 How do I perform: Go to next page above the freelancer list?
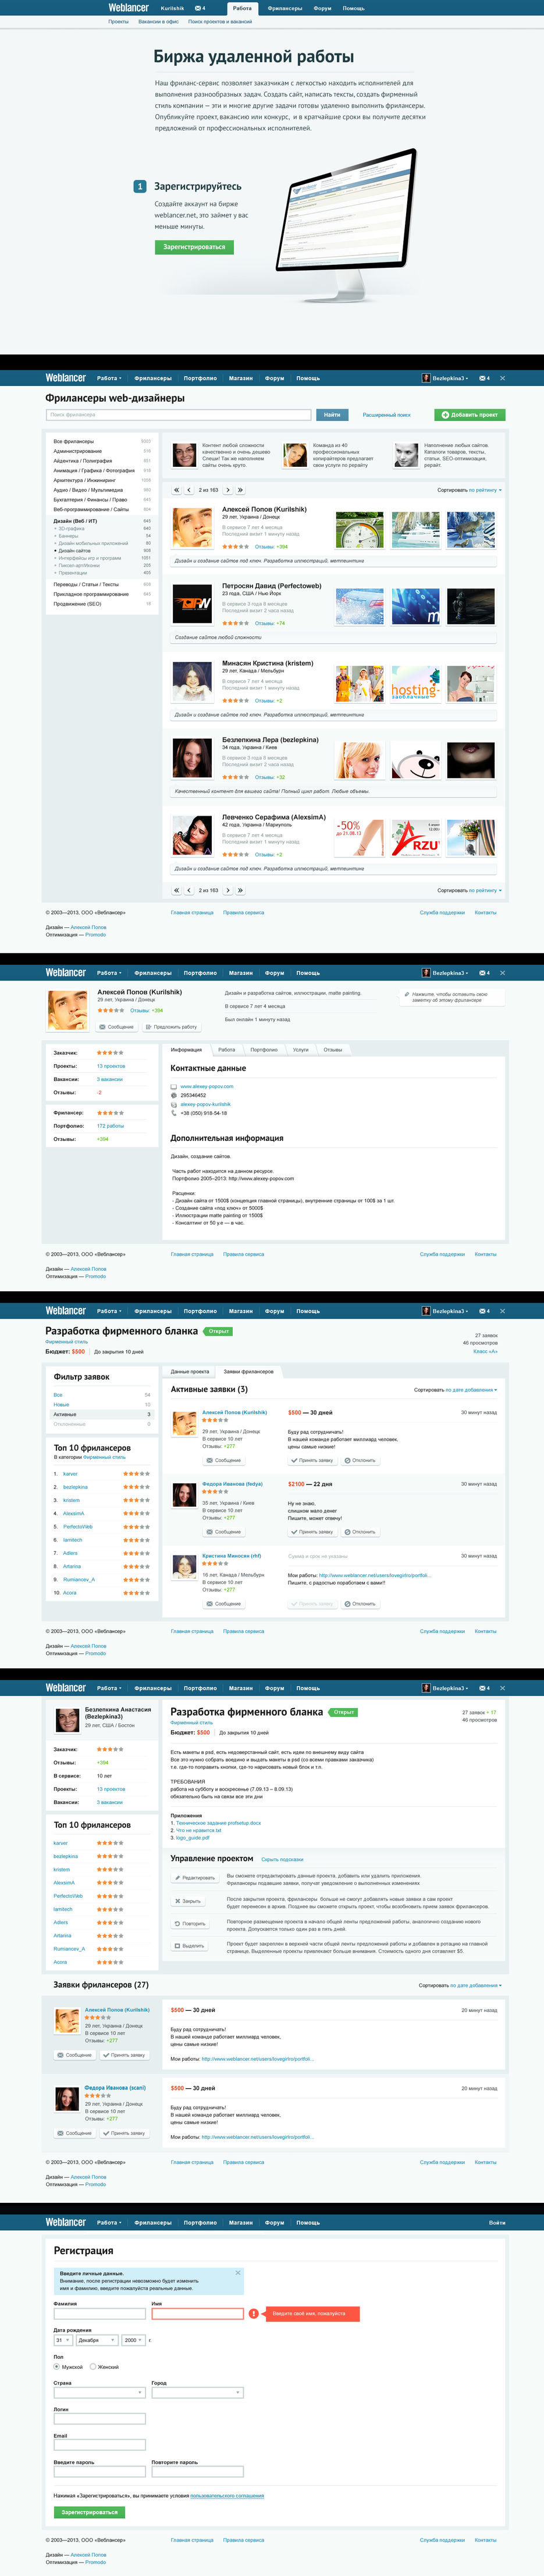(228, 490)
